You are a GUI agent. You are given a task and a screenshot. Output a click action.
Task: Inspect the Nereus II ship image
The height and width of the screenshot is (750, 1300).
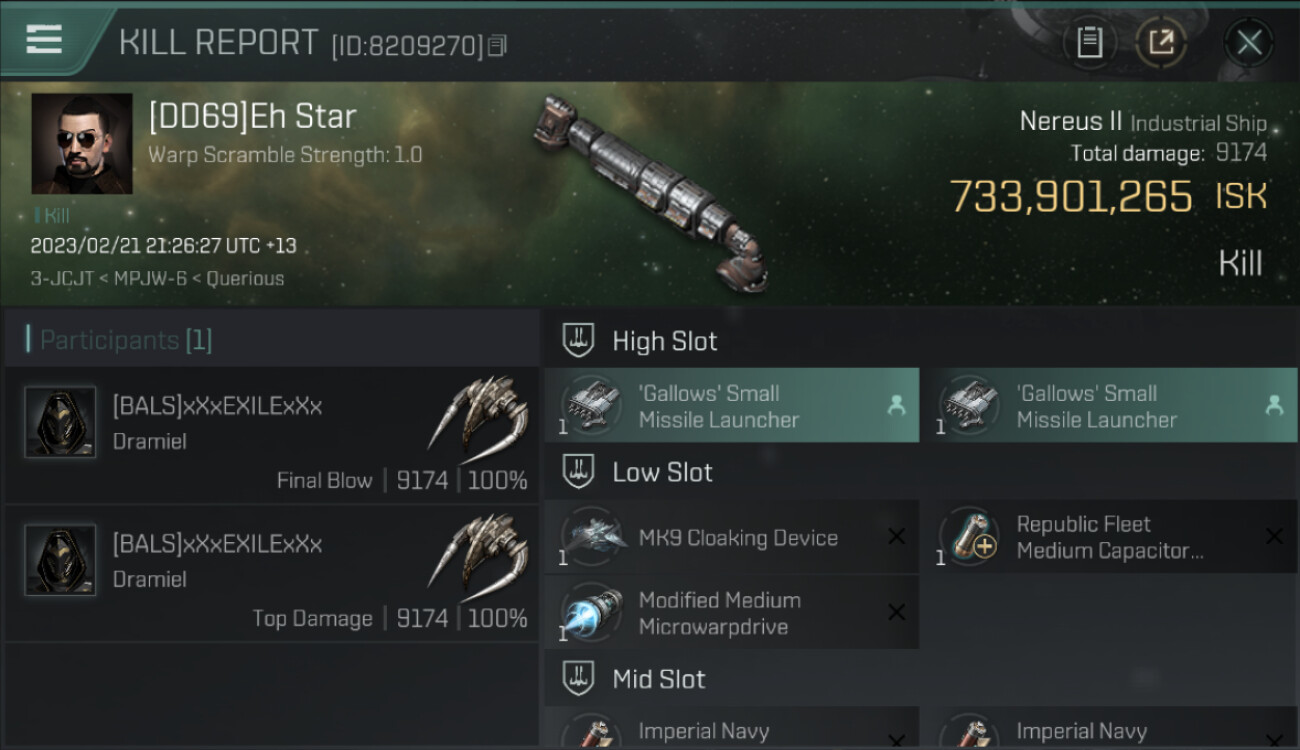click(x=652, y=190)
